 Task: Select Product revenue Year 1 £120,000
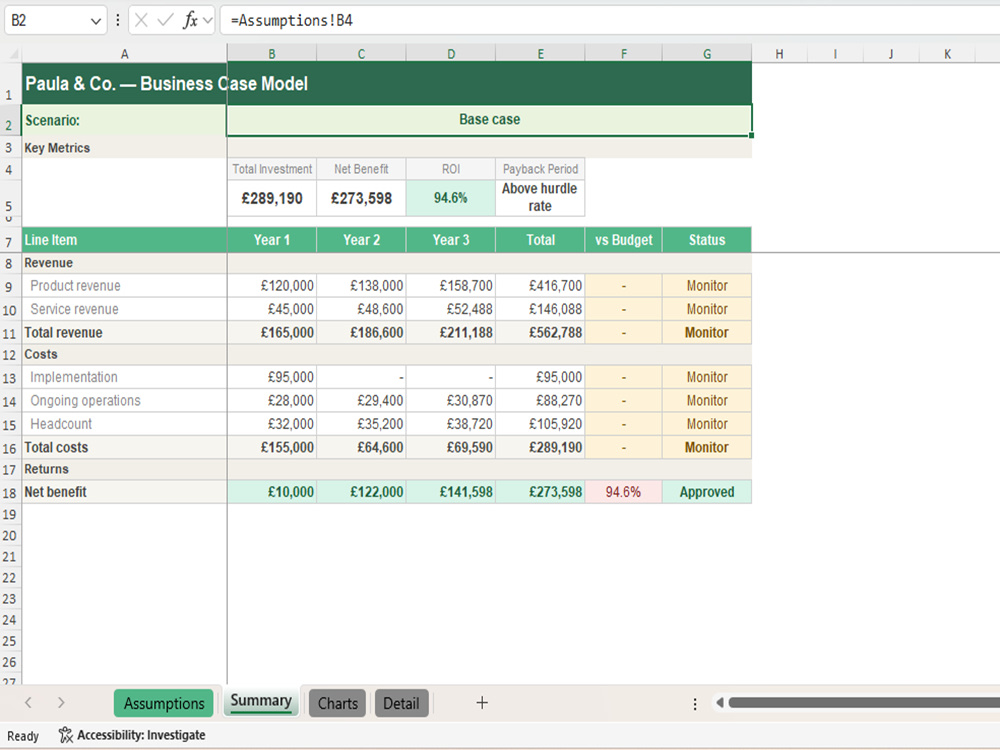(x=272, y=286)
